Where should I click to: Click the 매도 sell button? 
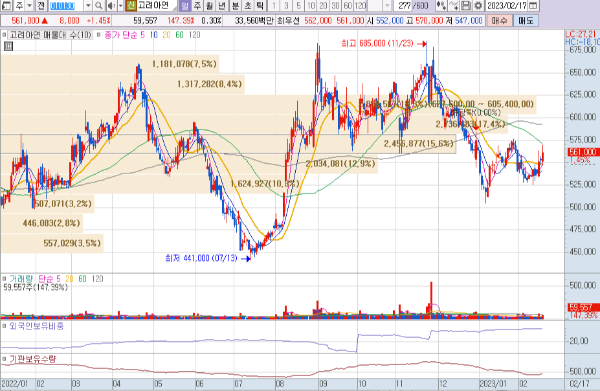pos(526,21)
